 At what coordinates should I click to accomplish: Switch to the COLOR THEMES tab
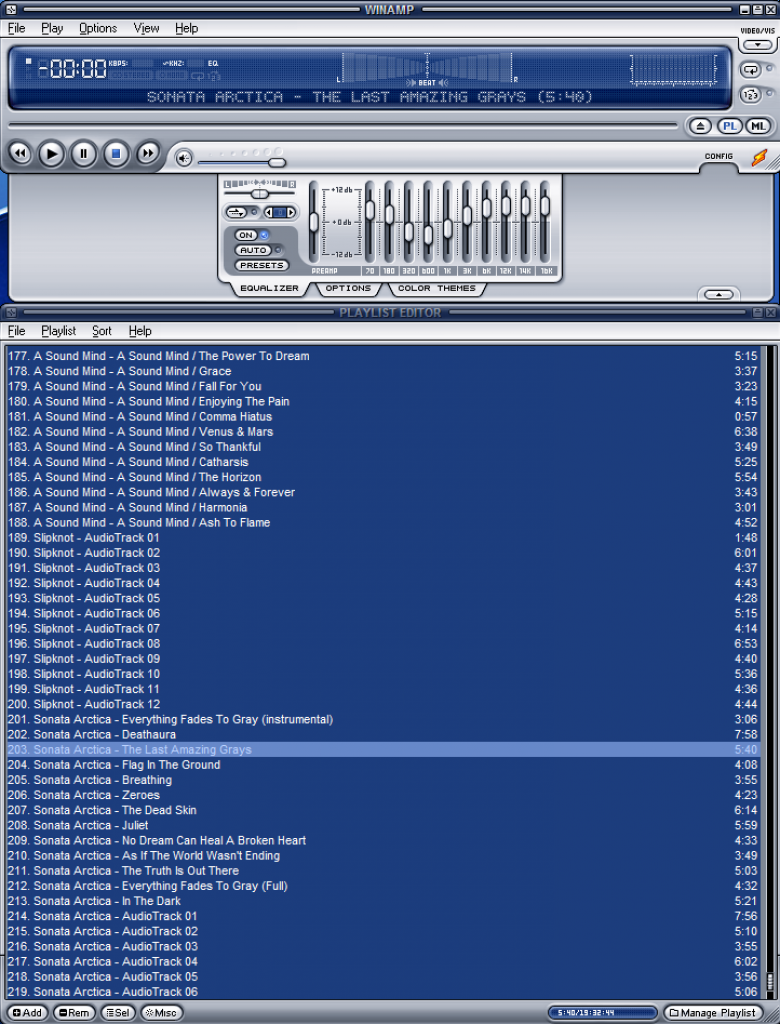coord(437,288)
